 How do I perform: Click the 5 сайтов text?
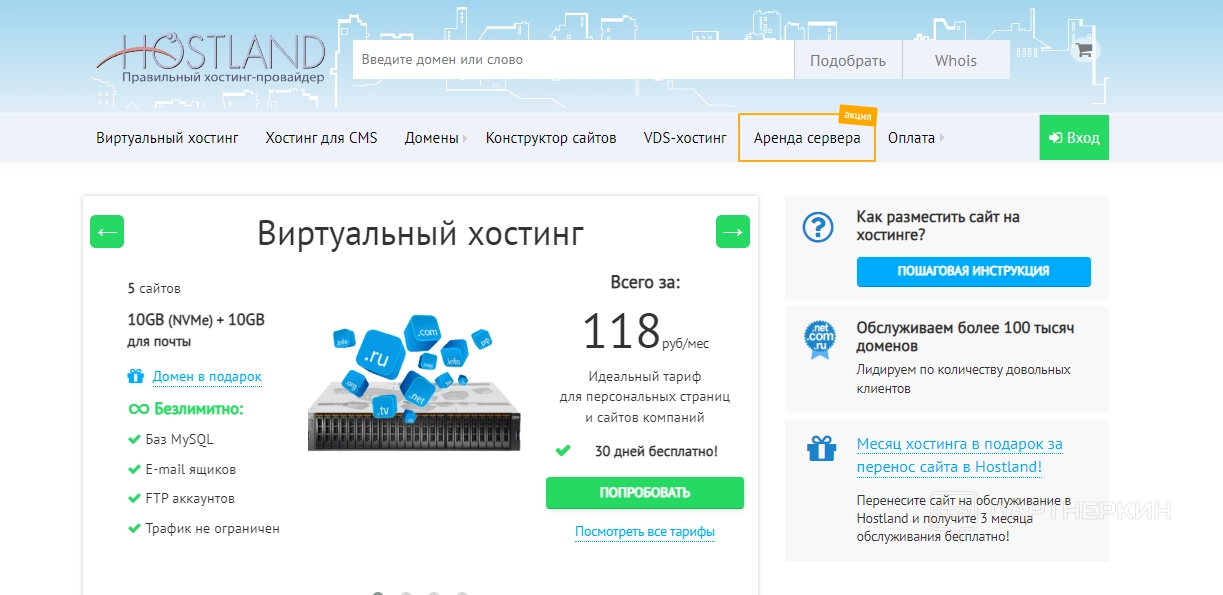pyautogui.click(x=154, y=289)
